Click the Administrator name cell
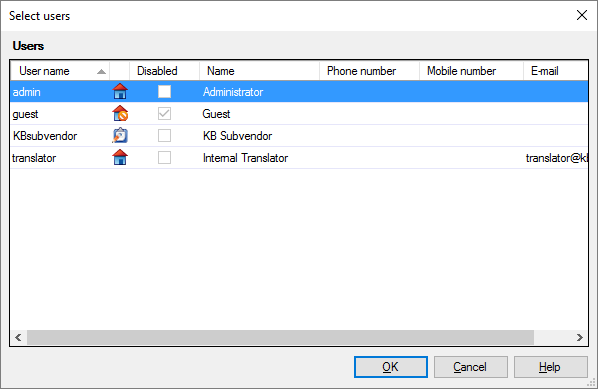The width and height of the screenshot is (598, 389). (x=233, y=92)
